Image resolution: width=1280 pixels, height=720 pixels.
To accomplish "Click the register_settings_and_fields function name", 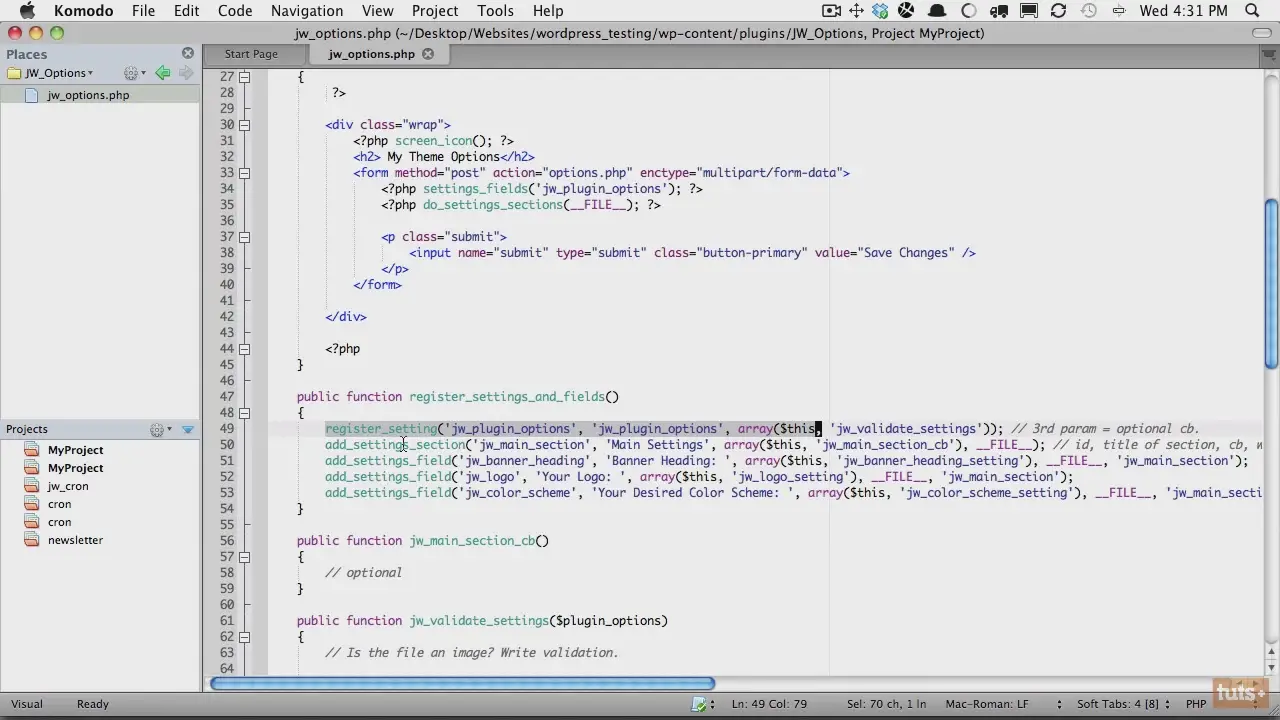I will coord(507,397).
